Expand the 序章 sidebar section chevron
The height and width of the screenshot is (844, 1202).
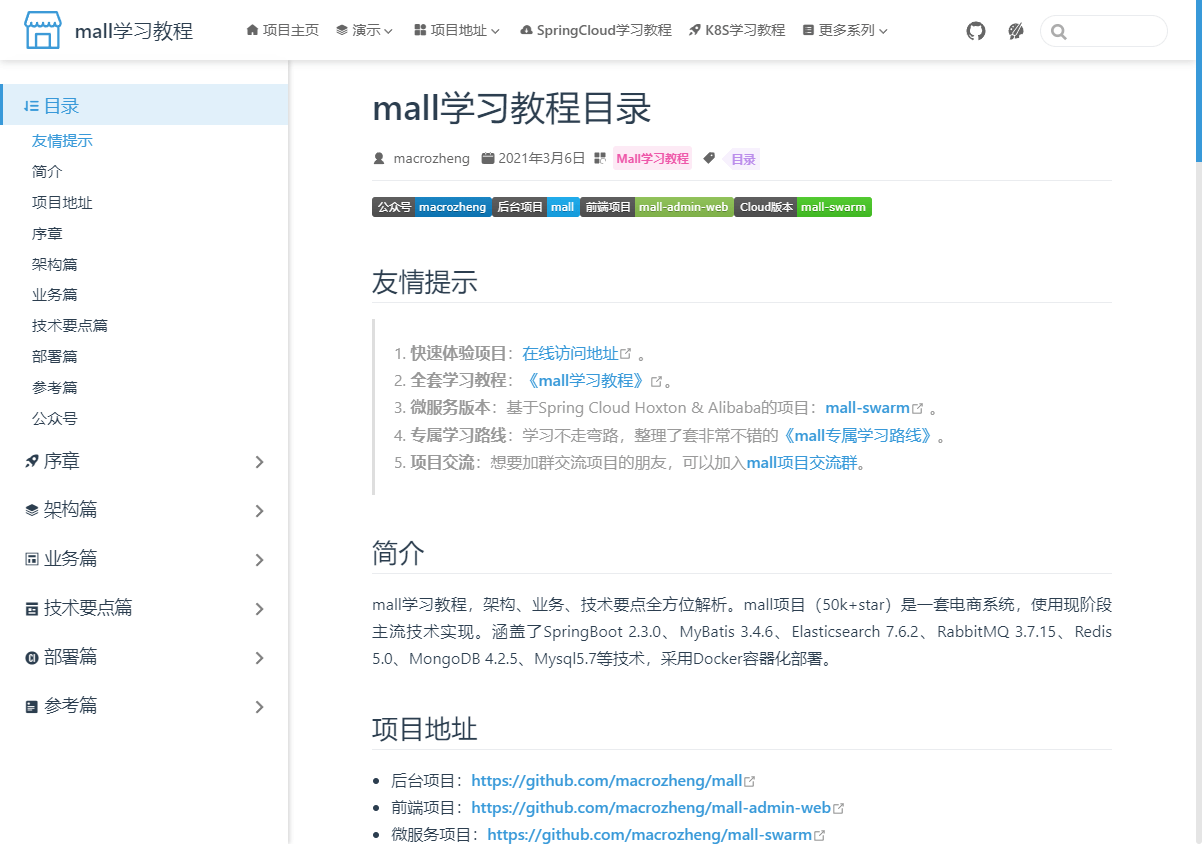[x=259, y=462]
